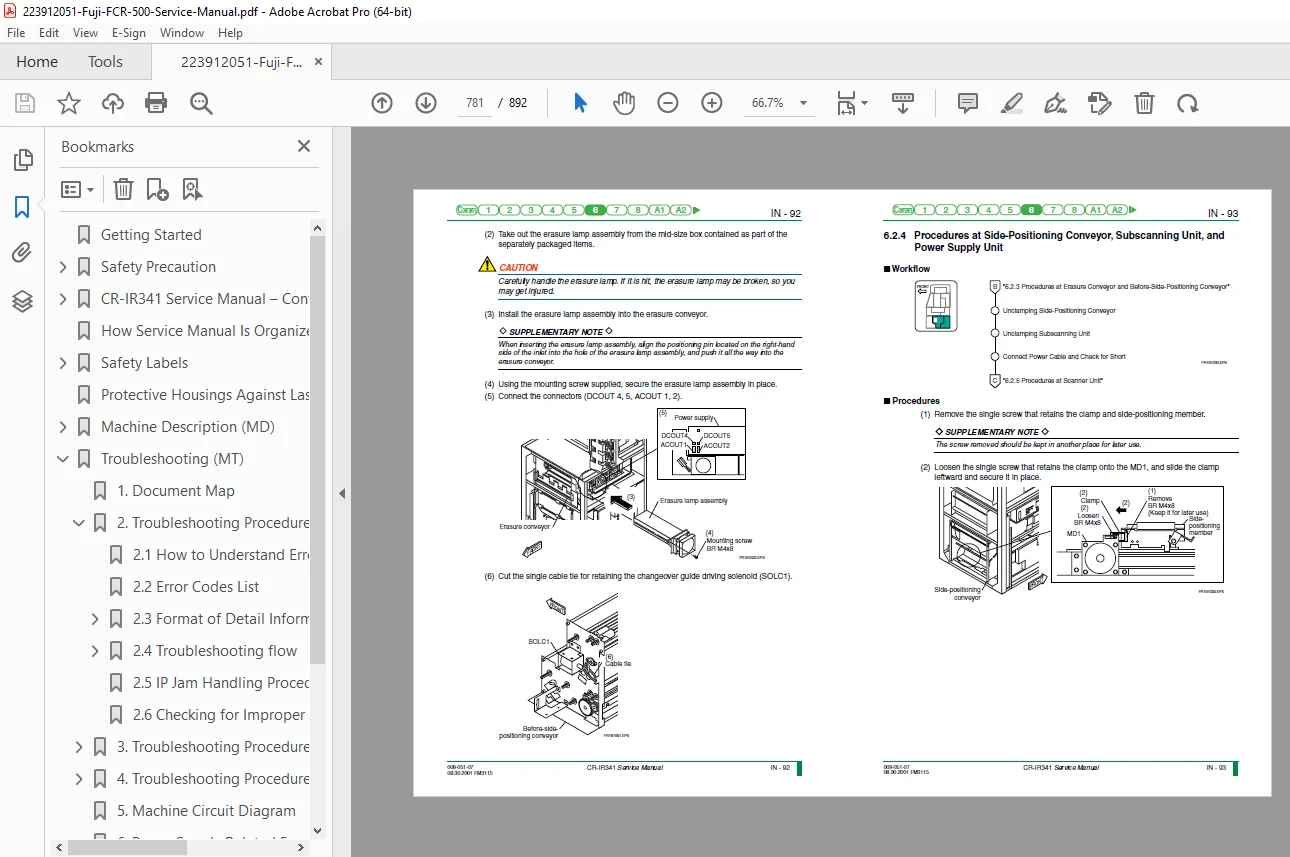
Task: Collapse Troubleshooting (MT) bookmark
Action: 63,459
